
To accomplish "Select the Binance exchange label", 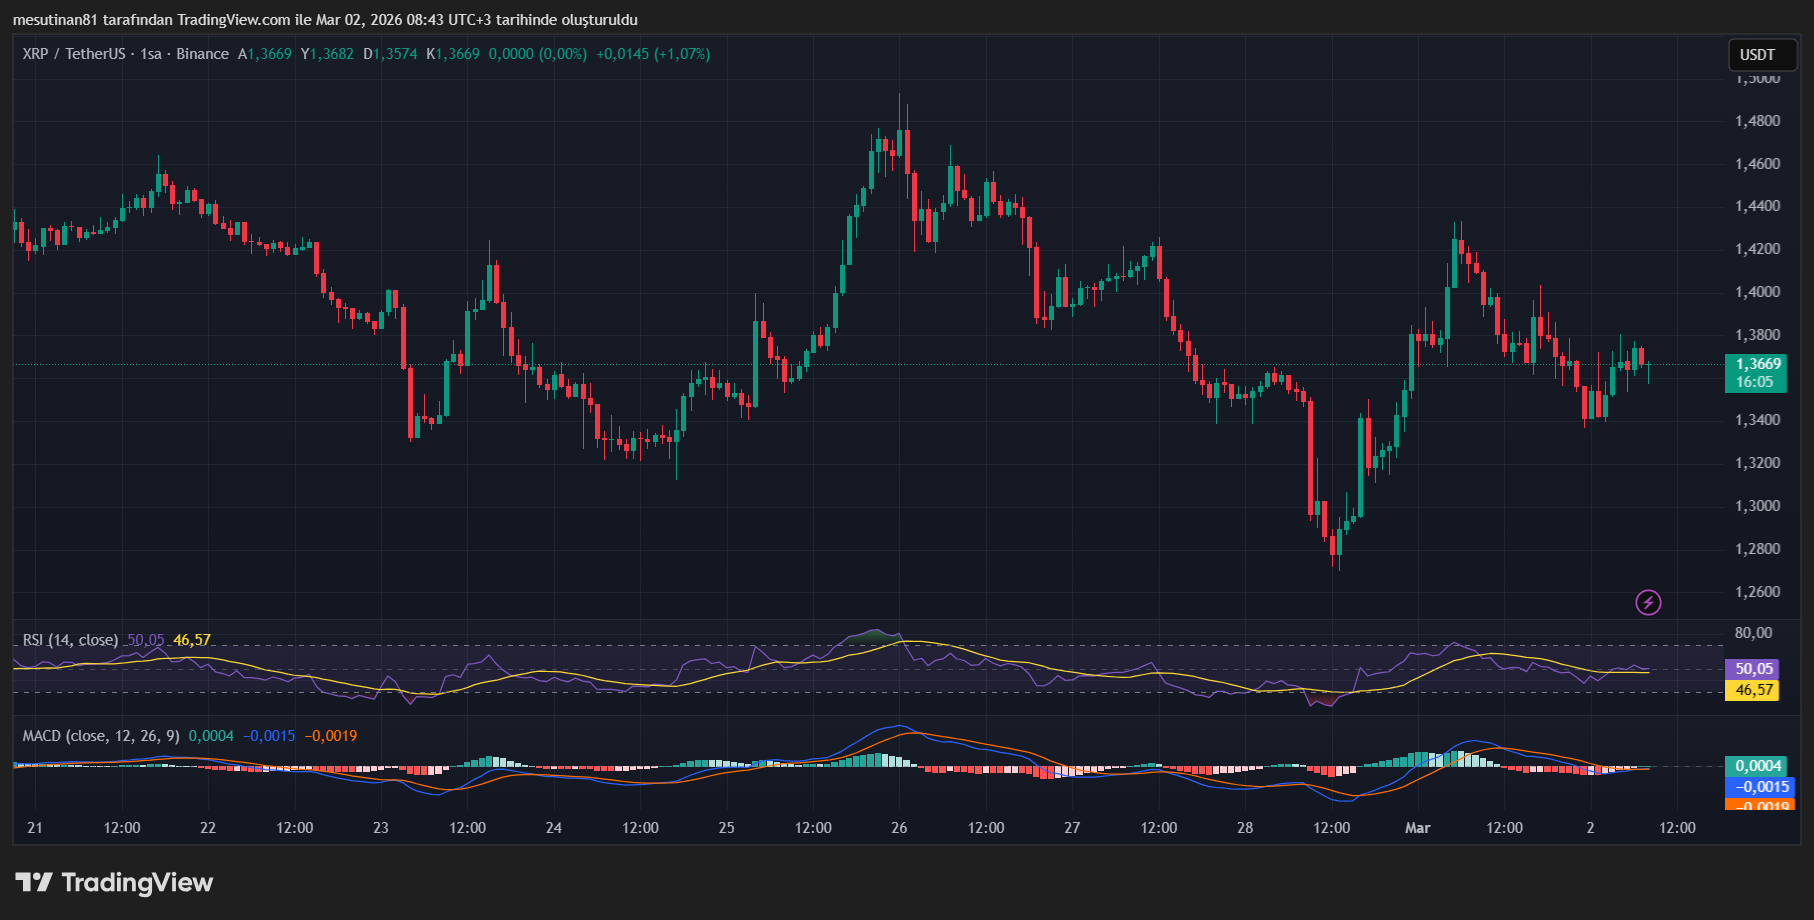I will click(x=204, y=54).
